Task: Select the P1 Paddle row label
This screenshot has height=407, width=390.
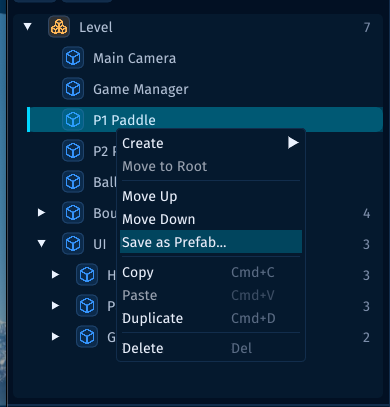Action: [124, 120]
